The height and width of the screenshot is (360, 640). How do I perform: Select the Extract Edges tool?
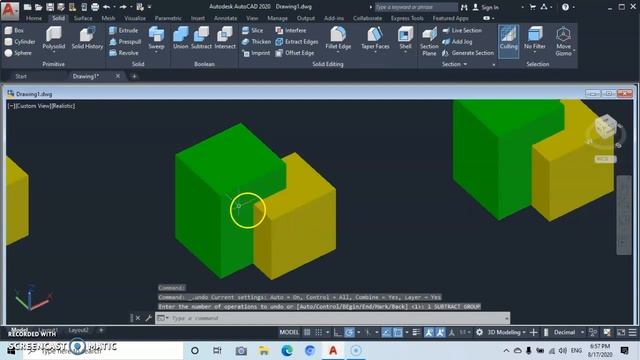297,42
